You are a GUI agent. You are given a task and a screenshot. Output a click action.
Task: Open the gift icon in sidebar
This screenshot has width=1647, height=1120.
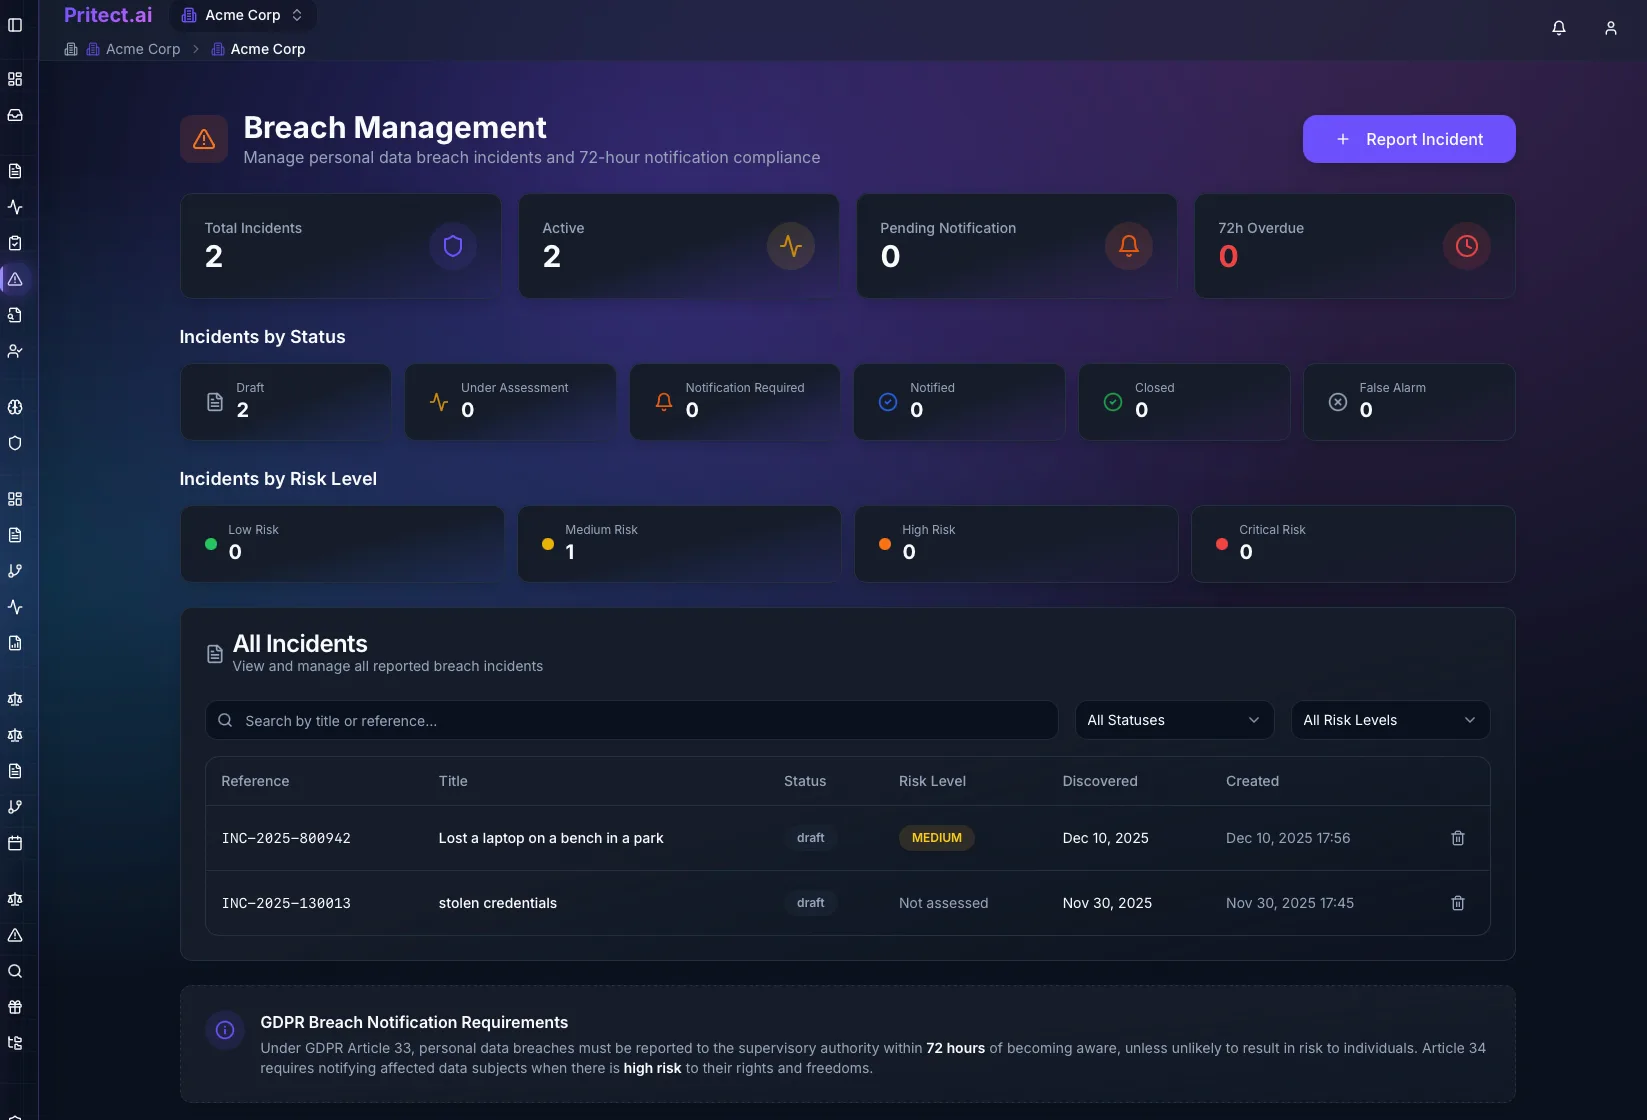coord(15,1007)
